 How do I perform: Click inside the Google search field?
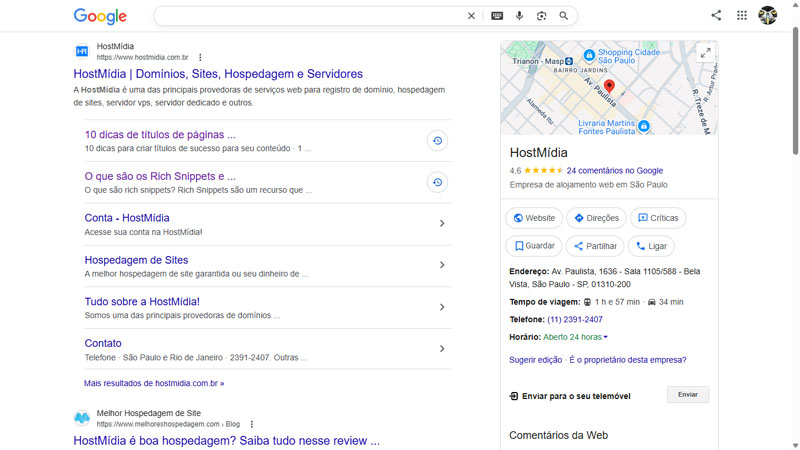coord(310,16)
